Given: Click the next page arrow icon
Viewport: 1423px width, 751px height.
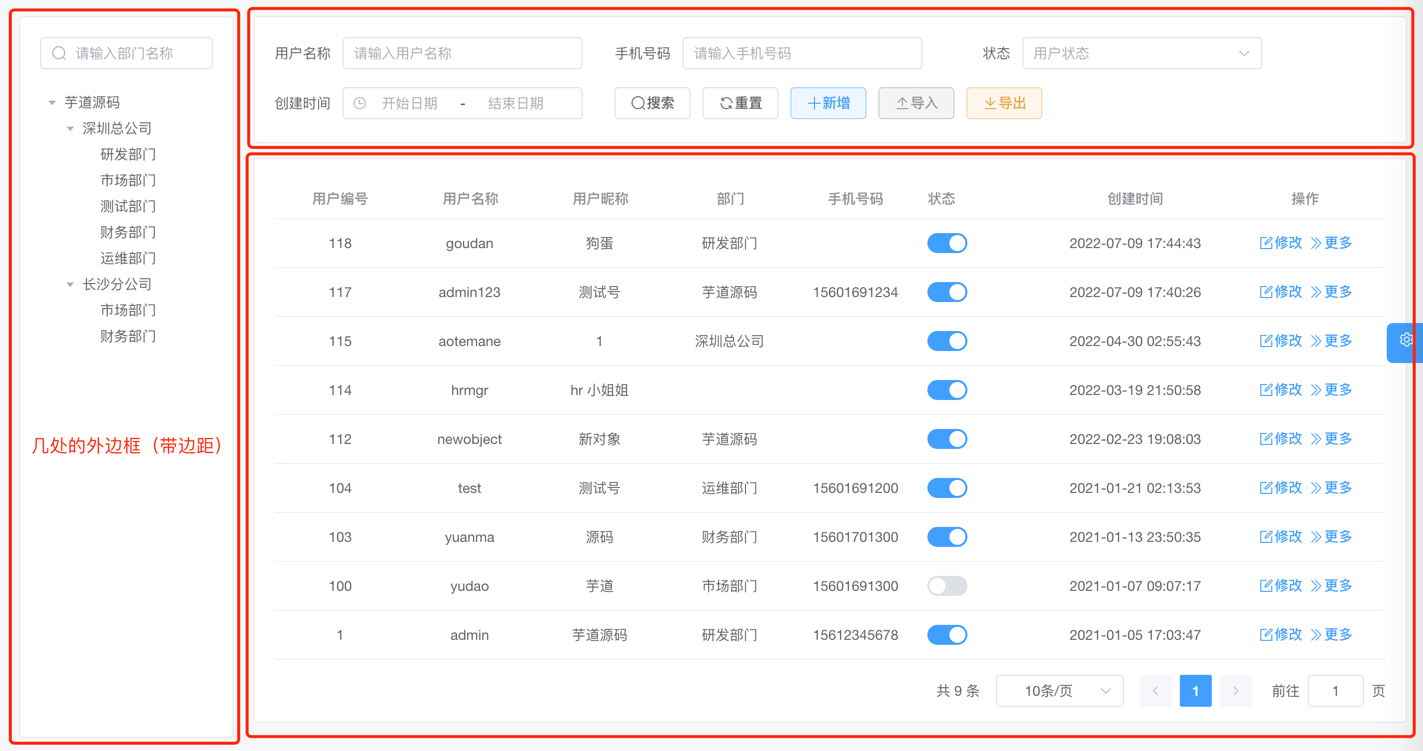Looking at the screenshot, I should tap(1235, 690).
